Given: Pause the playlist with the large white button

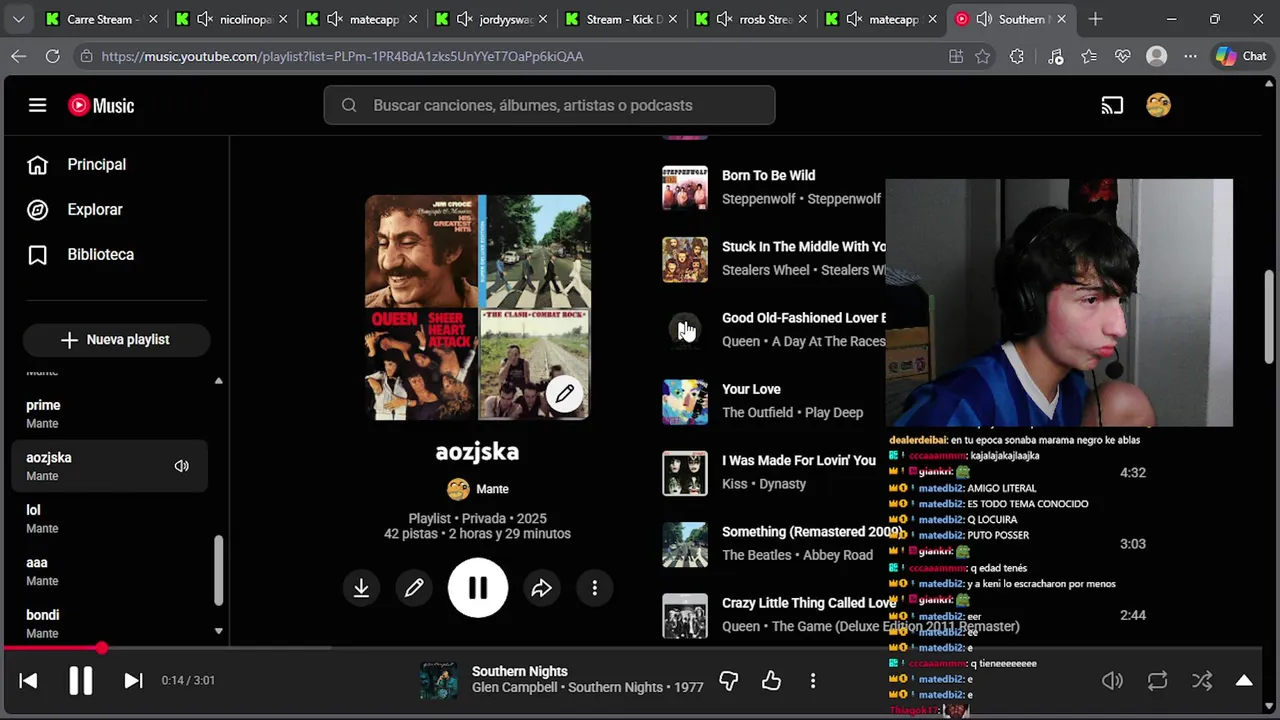Looking at the screenshot, I should (x=478, y=588).
